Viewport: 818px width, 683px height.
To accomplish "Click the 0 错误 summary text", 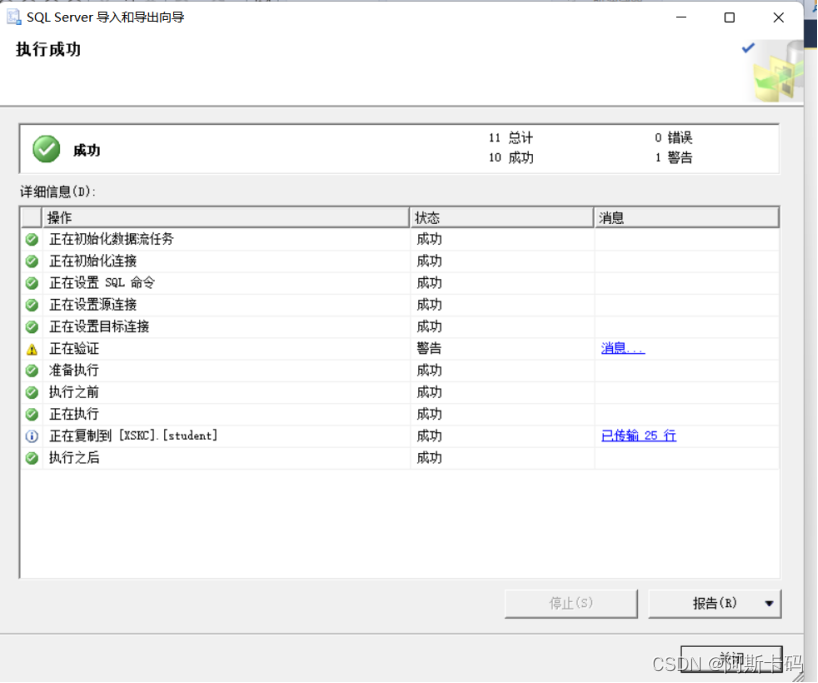I will (673, 138).
